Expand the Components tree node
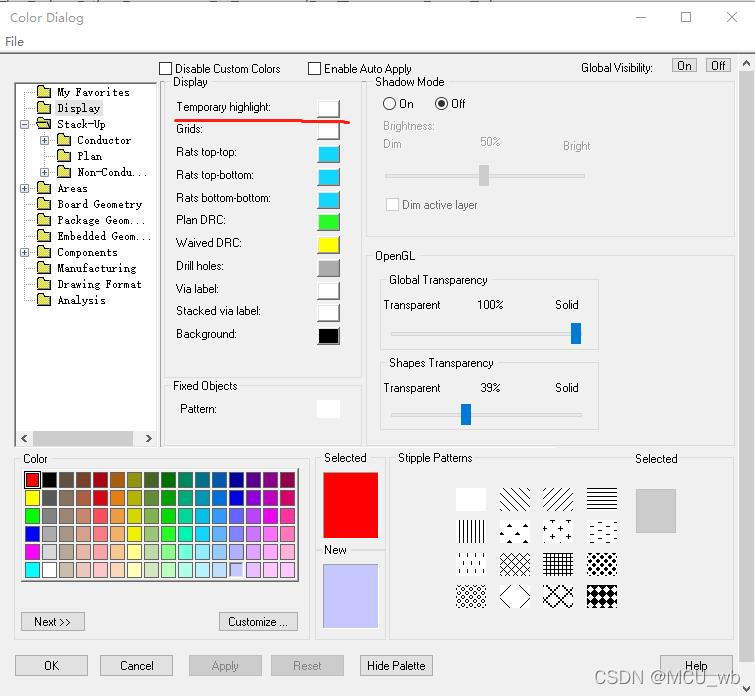This screenshot has height=696, width=755. pyautogui.click(x=25, y=252)
